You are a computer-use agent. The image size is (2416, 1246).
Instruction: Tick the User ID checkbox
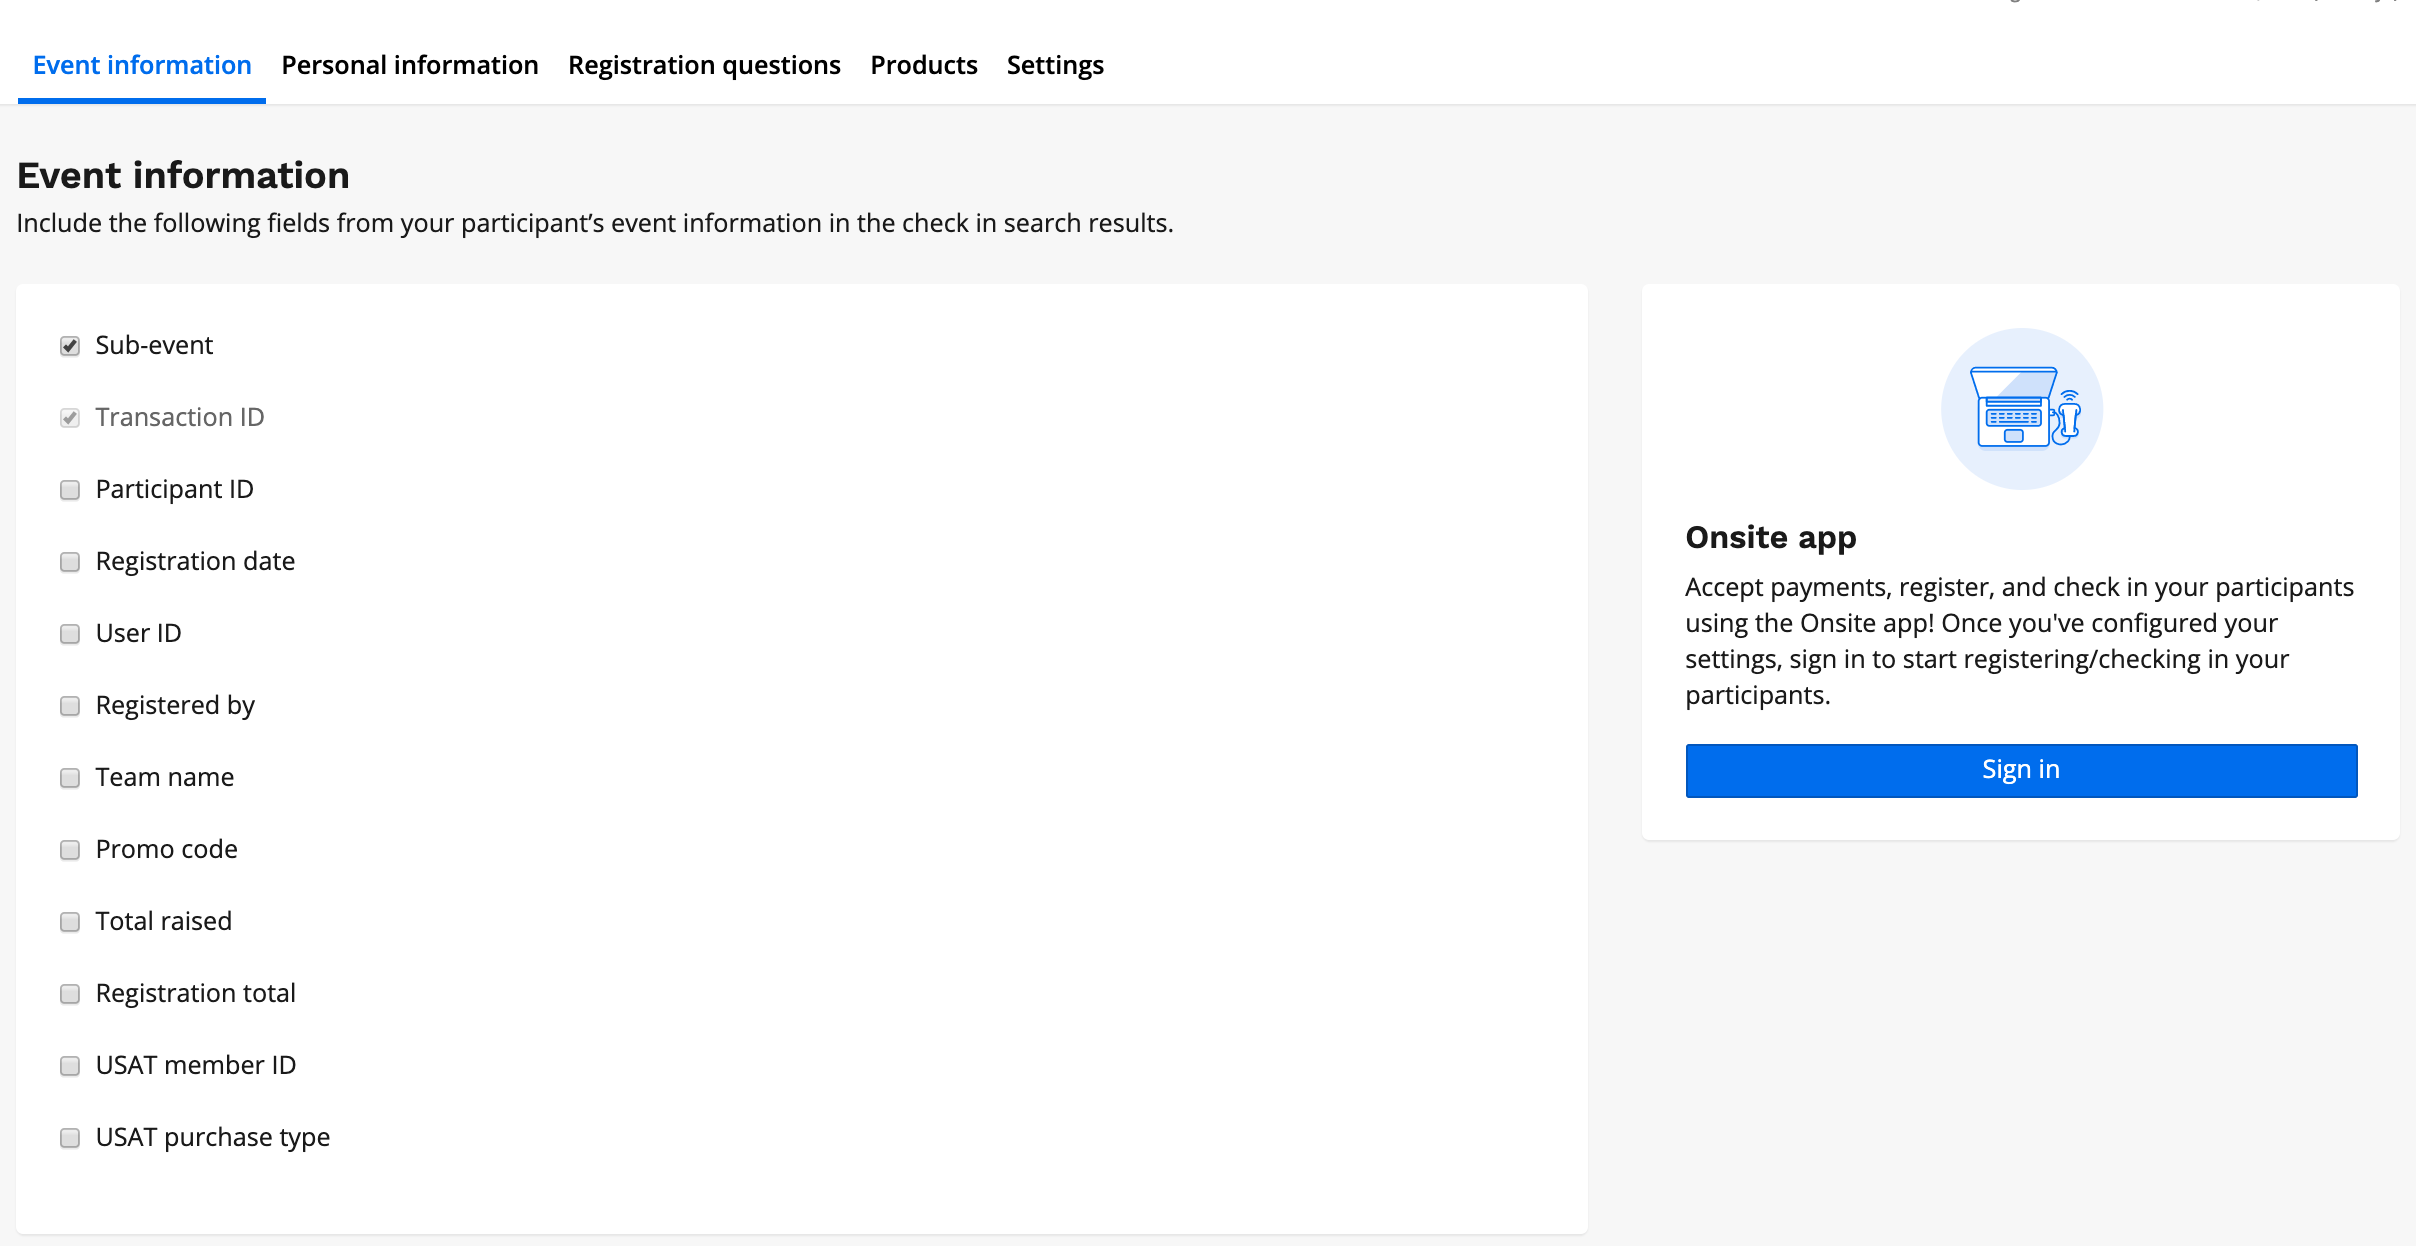point(70,634)
